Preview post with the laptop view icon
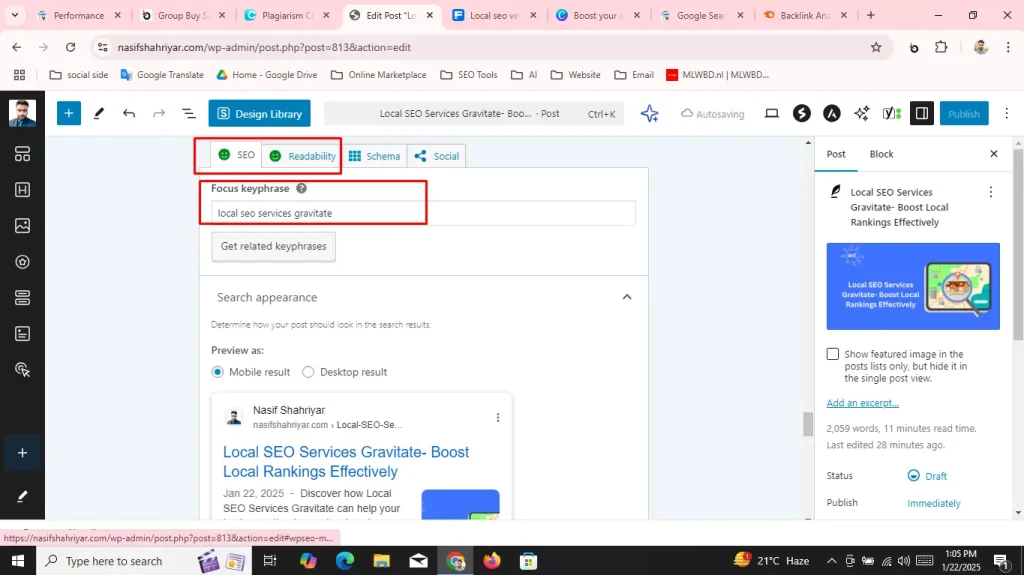Viewport: 1024px width, 575px height. point(771,114)
